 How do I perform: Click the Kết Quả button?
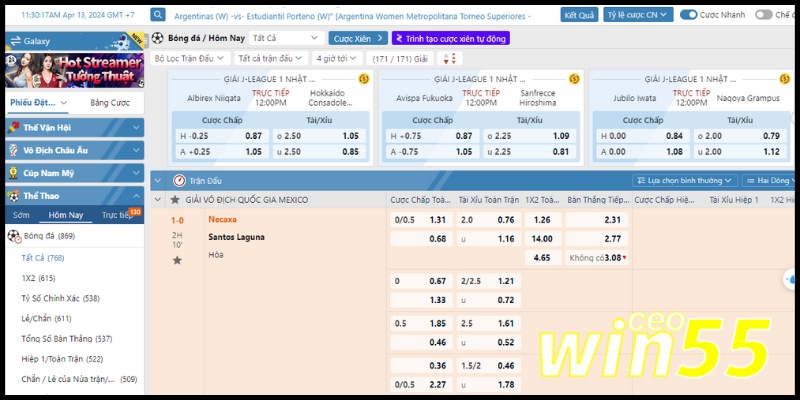(x=579, y=15)
